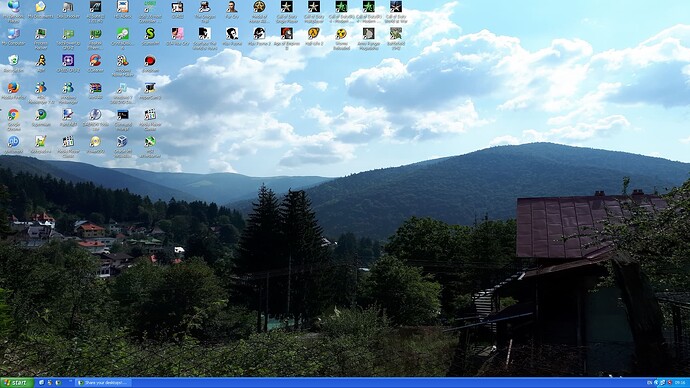Open HyperCam 2 shortcut
This screenshot has width=690, height=388.
point(150,88)
